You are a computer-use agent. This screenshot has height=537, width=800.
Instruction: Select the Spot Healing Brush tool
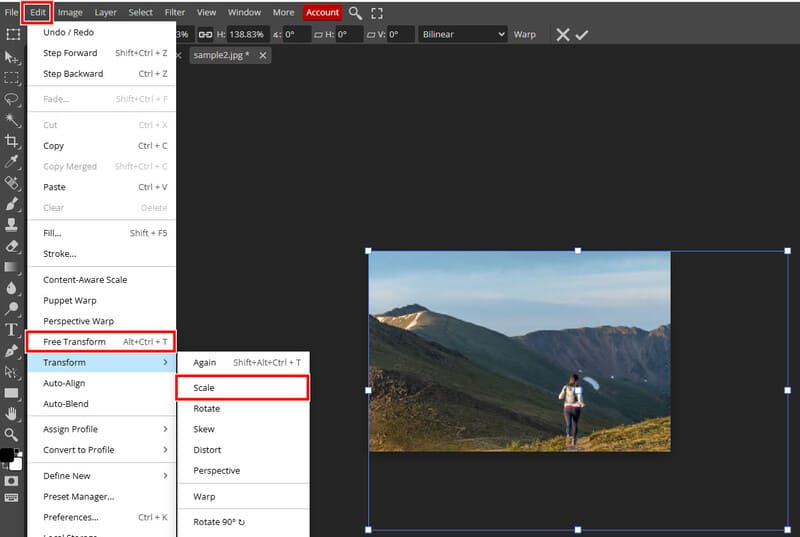click(x=11, y=183)
